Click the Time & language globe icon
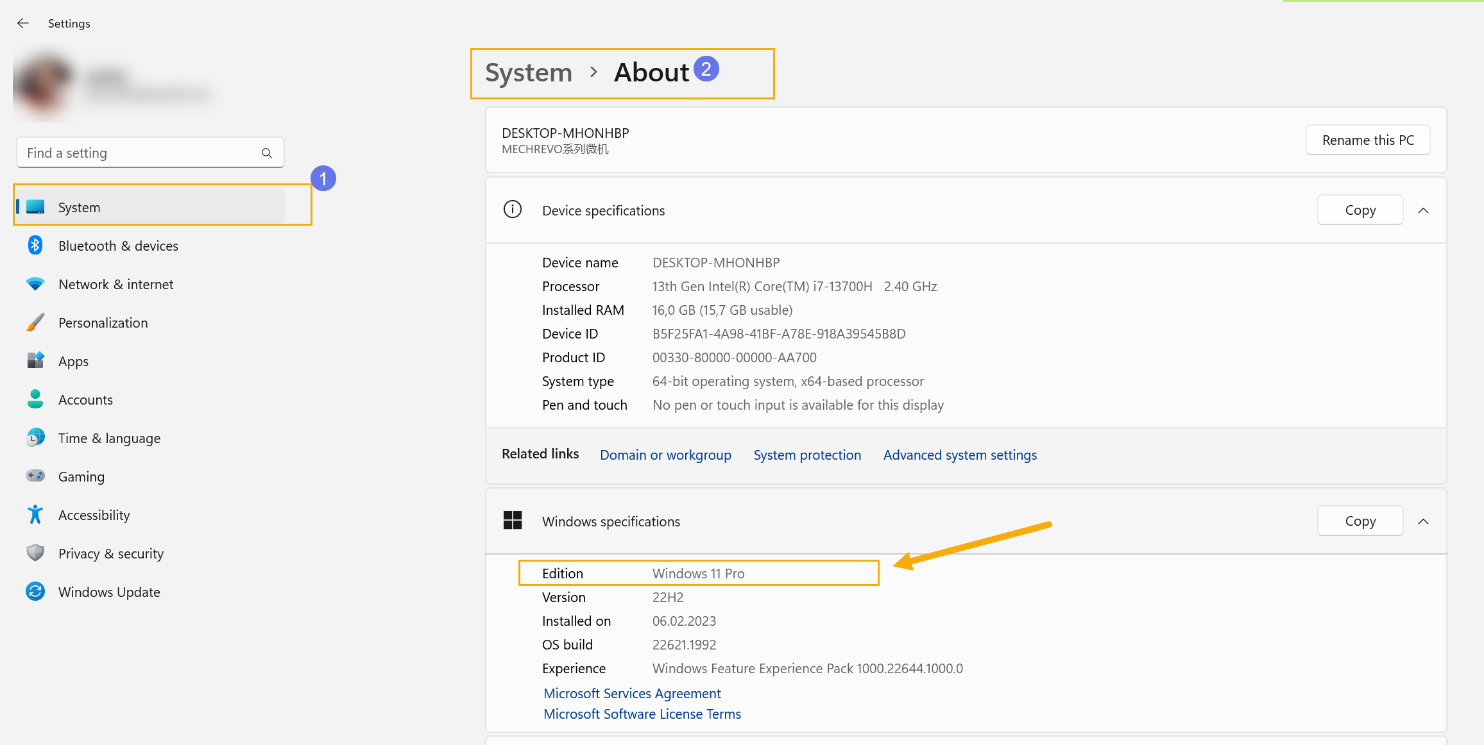Viewport: 1484px width, 745px height. coord(35,438)
